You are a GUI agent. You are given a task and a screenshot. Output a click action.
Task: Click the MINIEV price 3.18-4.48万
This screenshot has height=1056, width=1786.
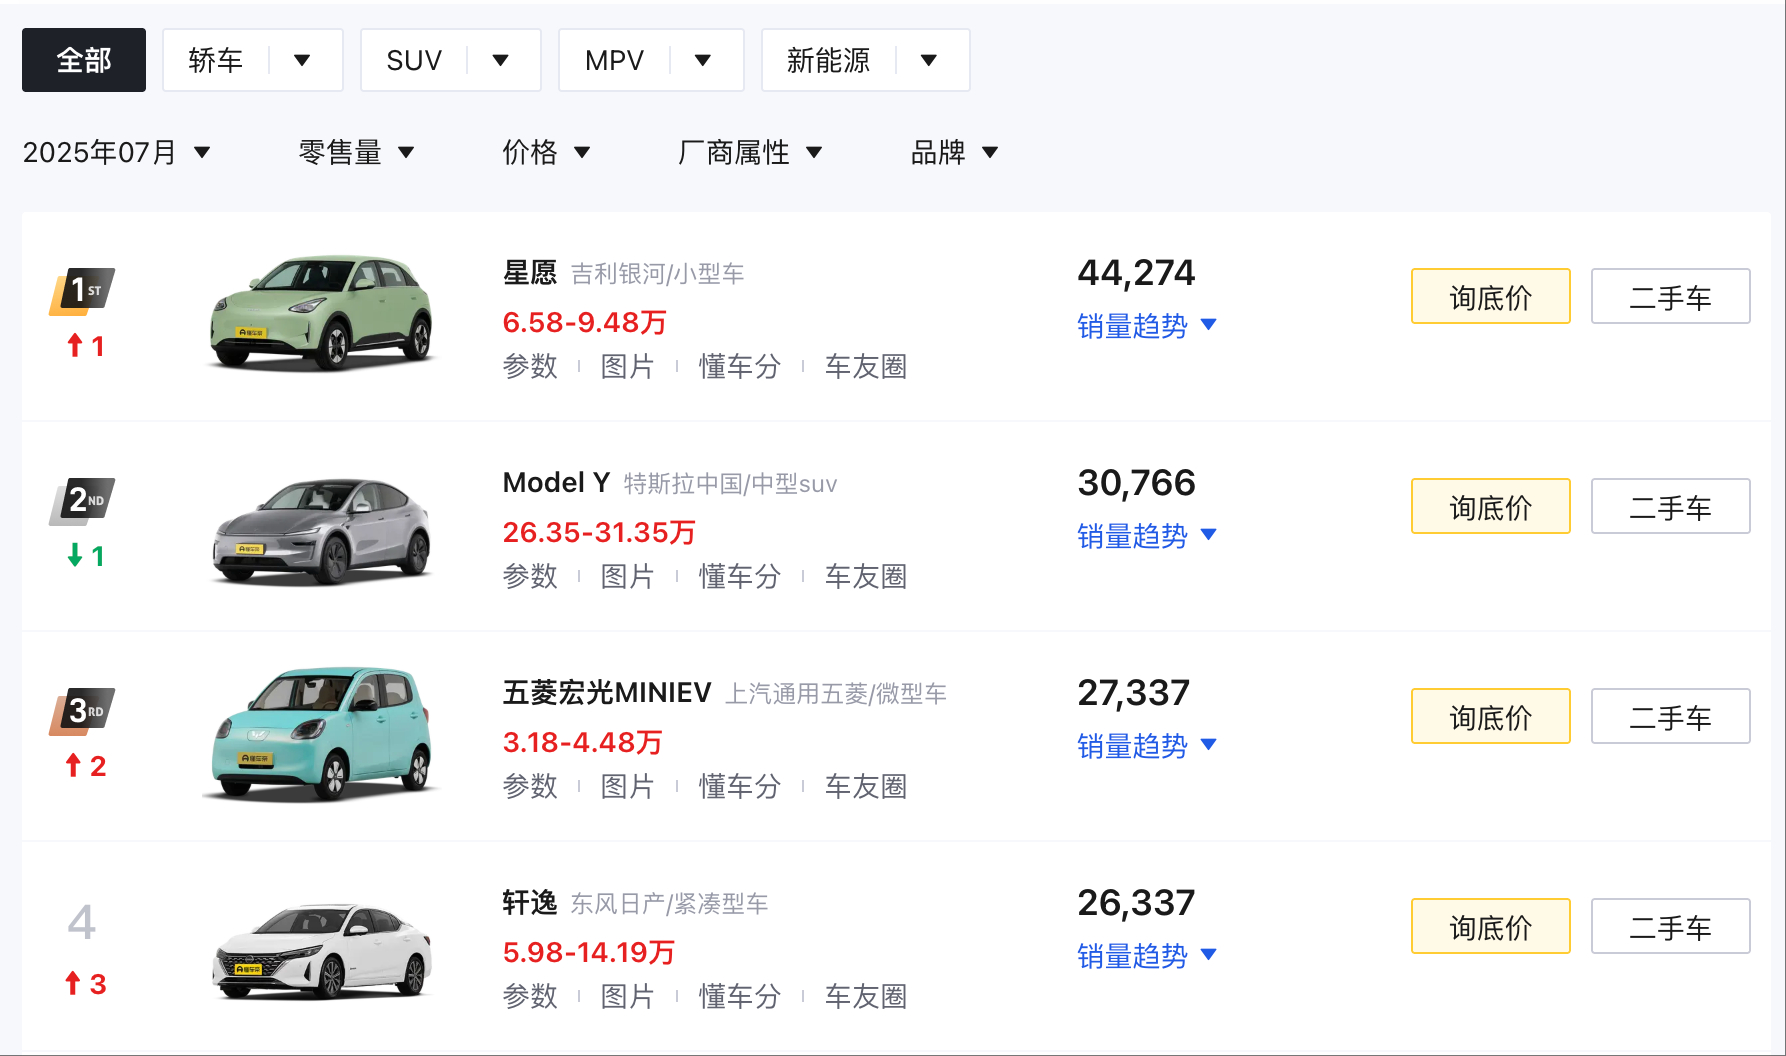(x=582, y=742)
